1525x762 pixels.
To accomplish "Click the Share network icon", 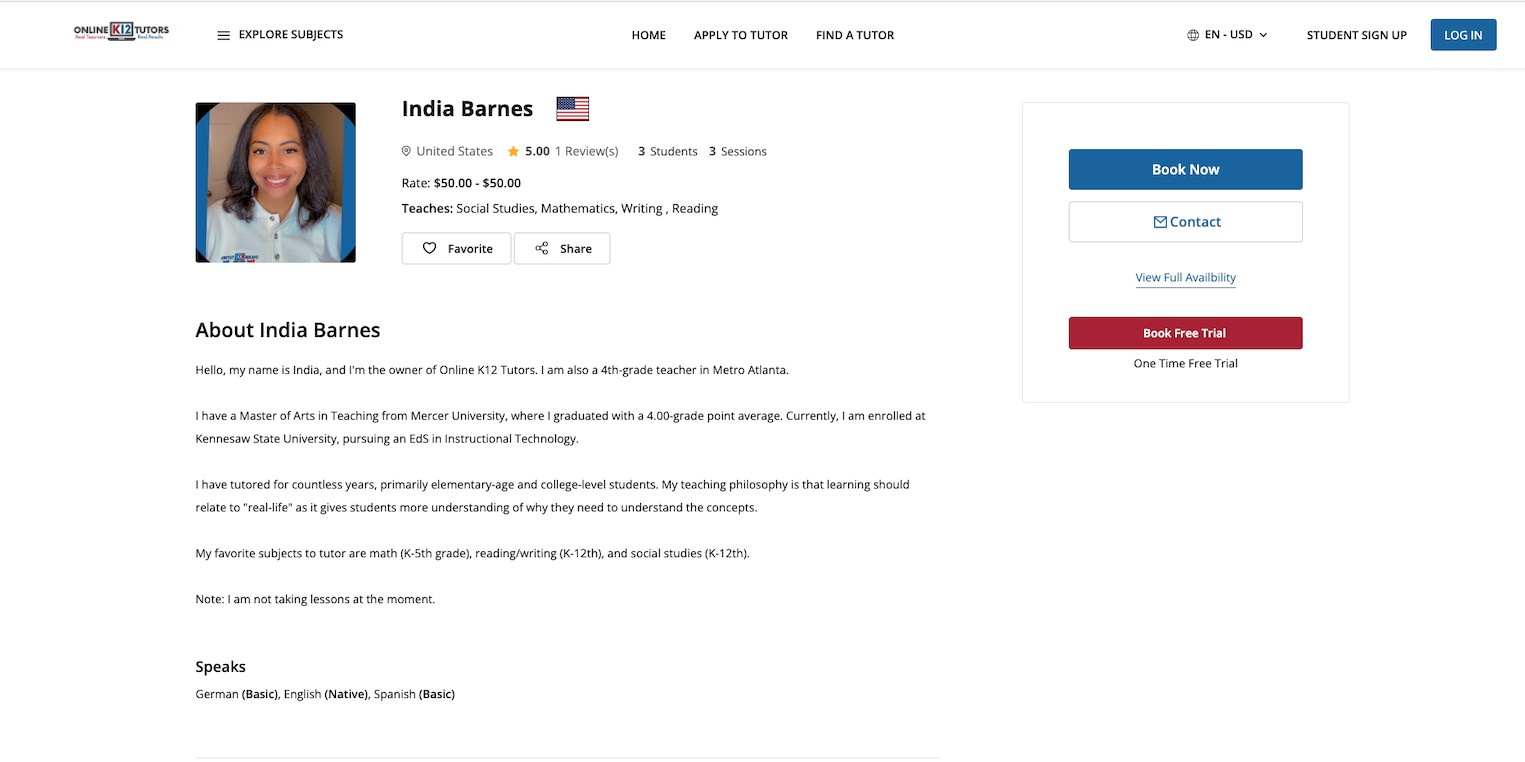I will 541,248.
